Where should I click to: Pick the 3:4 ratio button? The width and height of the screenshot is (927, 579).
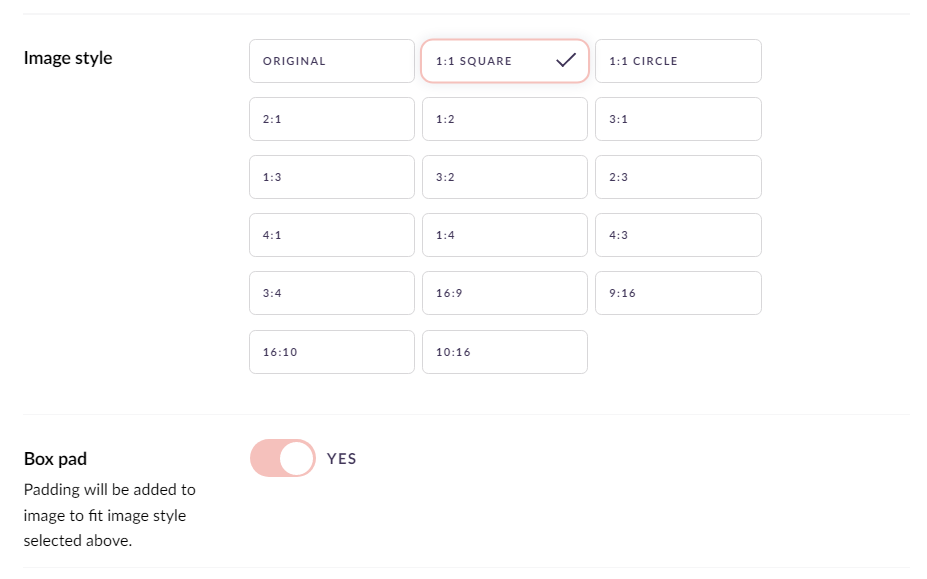(332, 293)
